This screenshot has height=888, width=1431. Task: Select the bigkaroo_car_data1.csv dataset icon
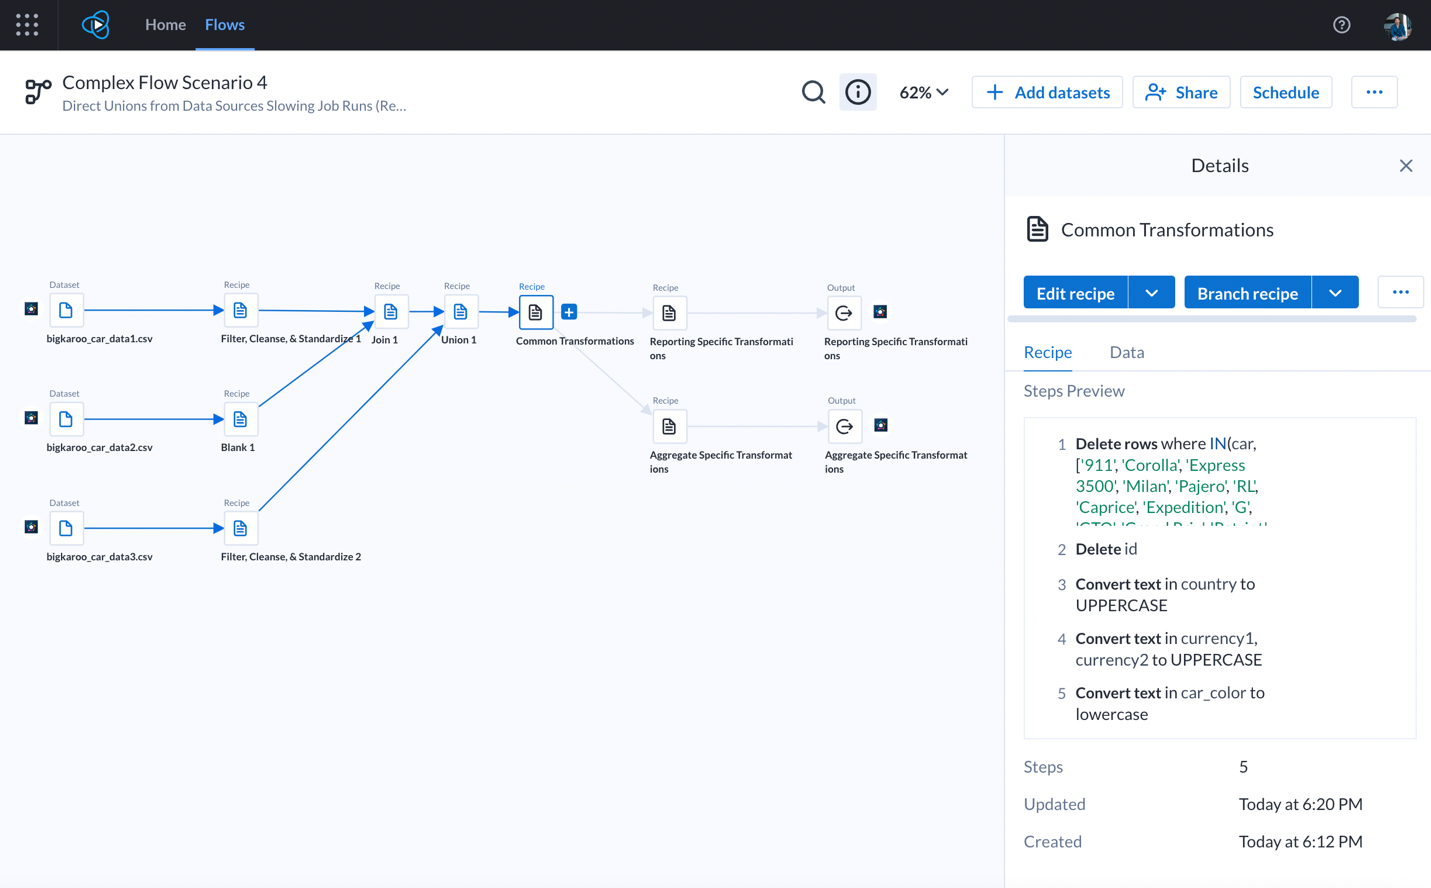[x=66, y=310]
